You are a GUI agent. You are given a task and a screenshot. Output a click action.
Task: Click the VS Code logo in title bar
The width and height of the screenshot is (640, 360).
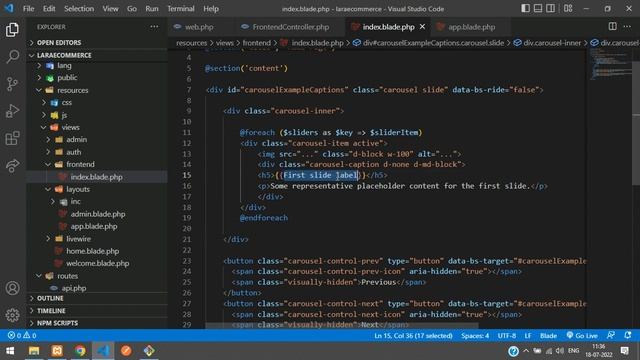click(9, 8)
